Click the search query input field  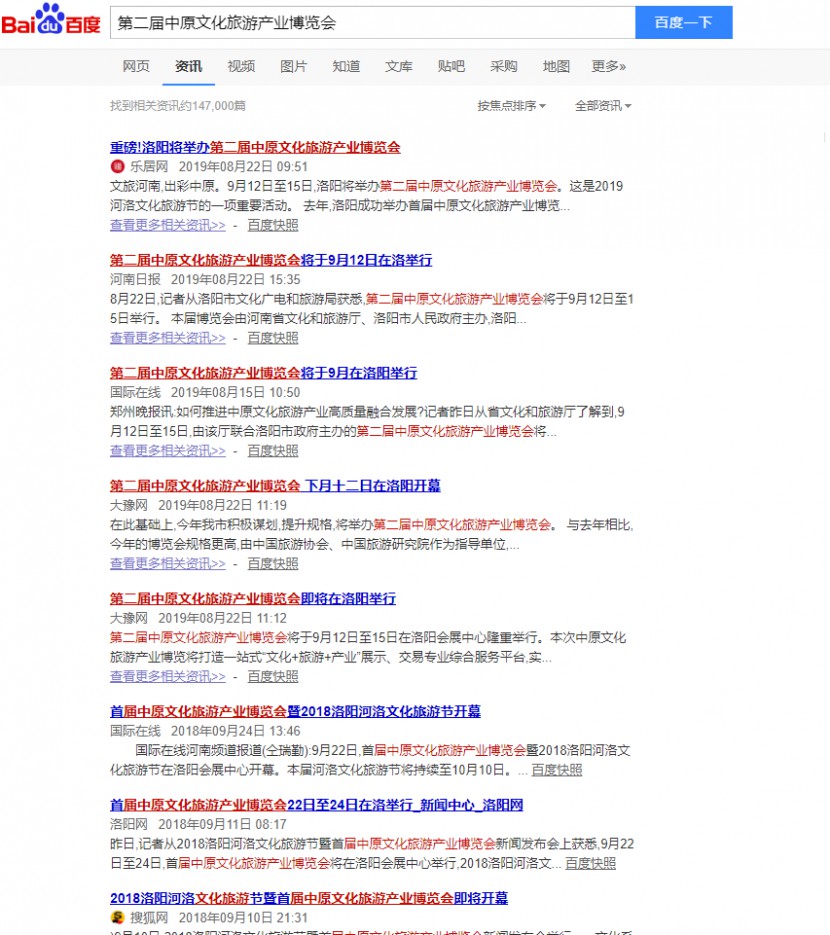370,22
